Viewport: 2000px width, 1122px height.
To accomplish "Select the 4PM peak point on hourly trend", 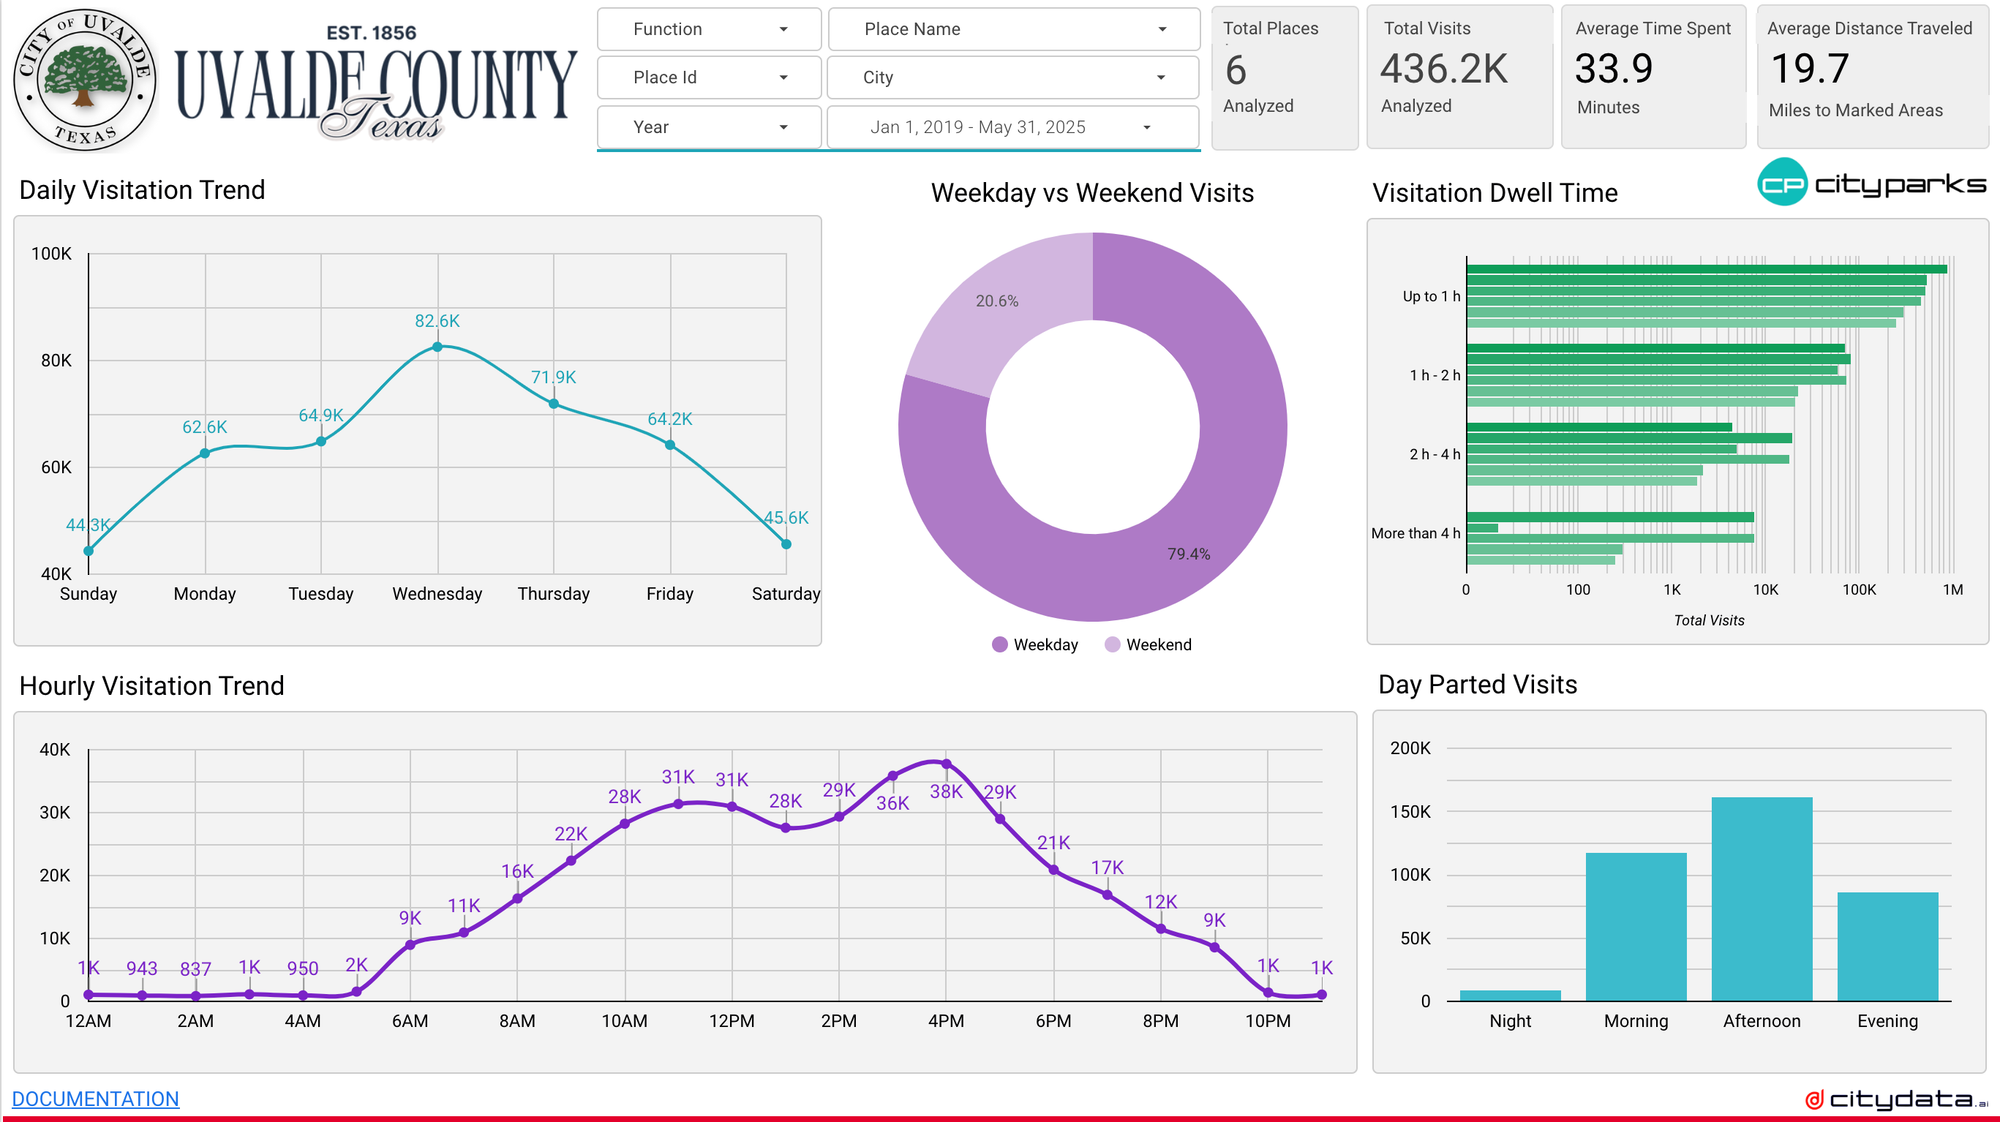I will [x=946, y=764].
